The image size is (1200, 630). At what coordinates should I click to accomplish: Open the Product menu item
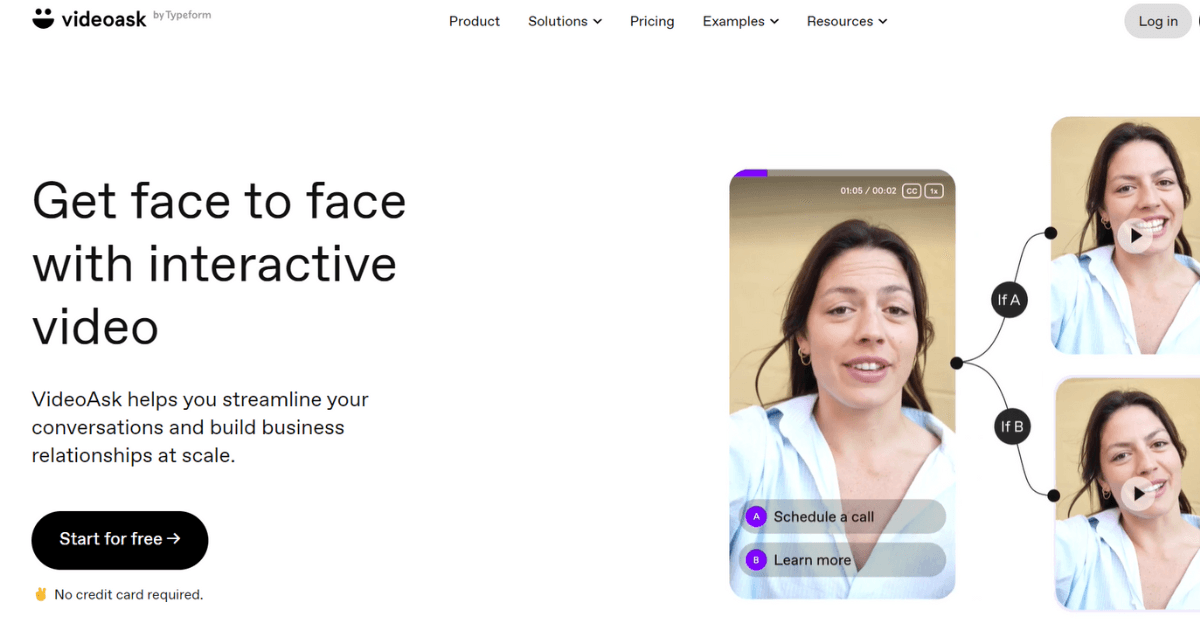pyautogui.click(x=474, y=21)
